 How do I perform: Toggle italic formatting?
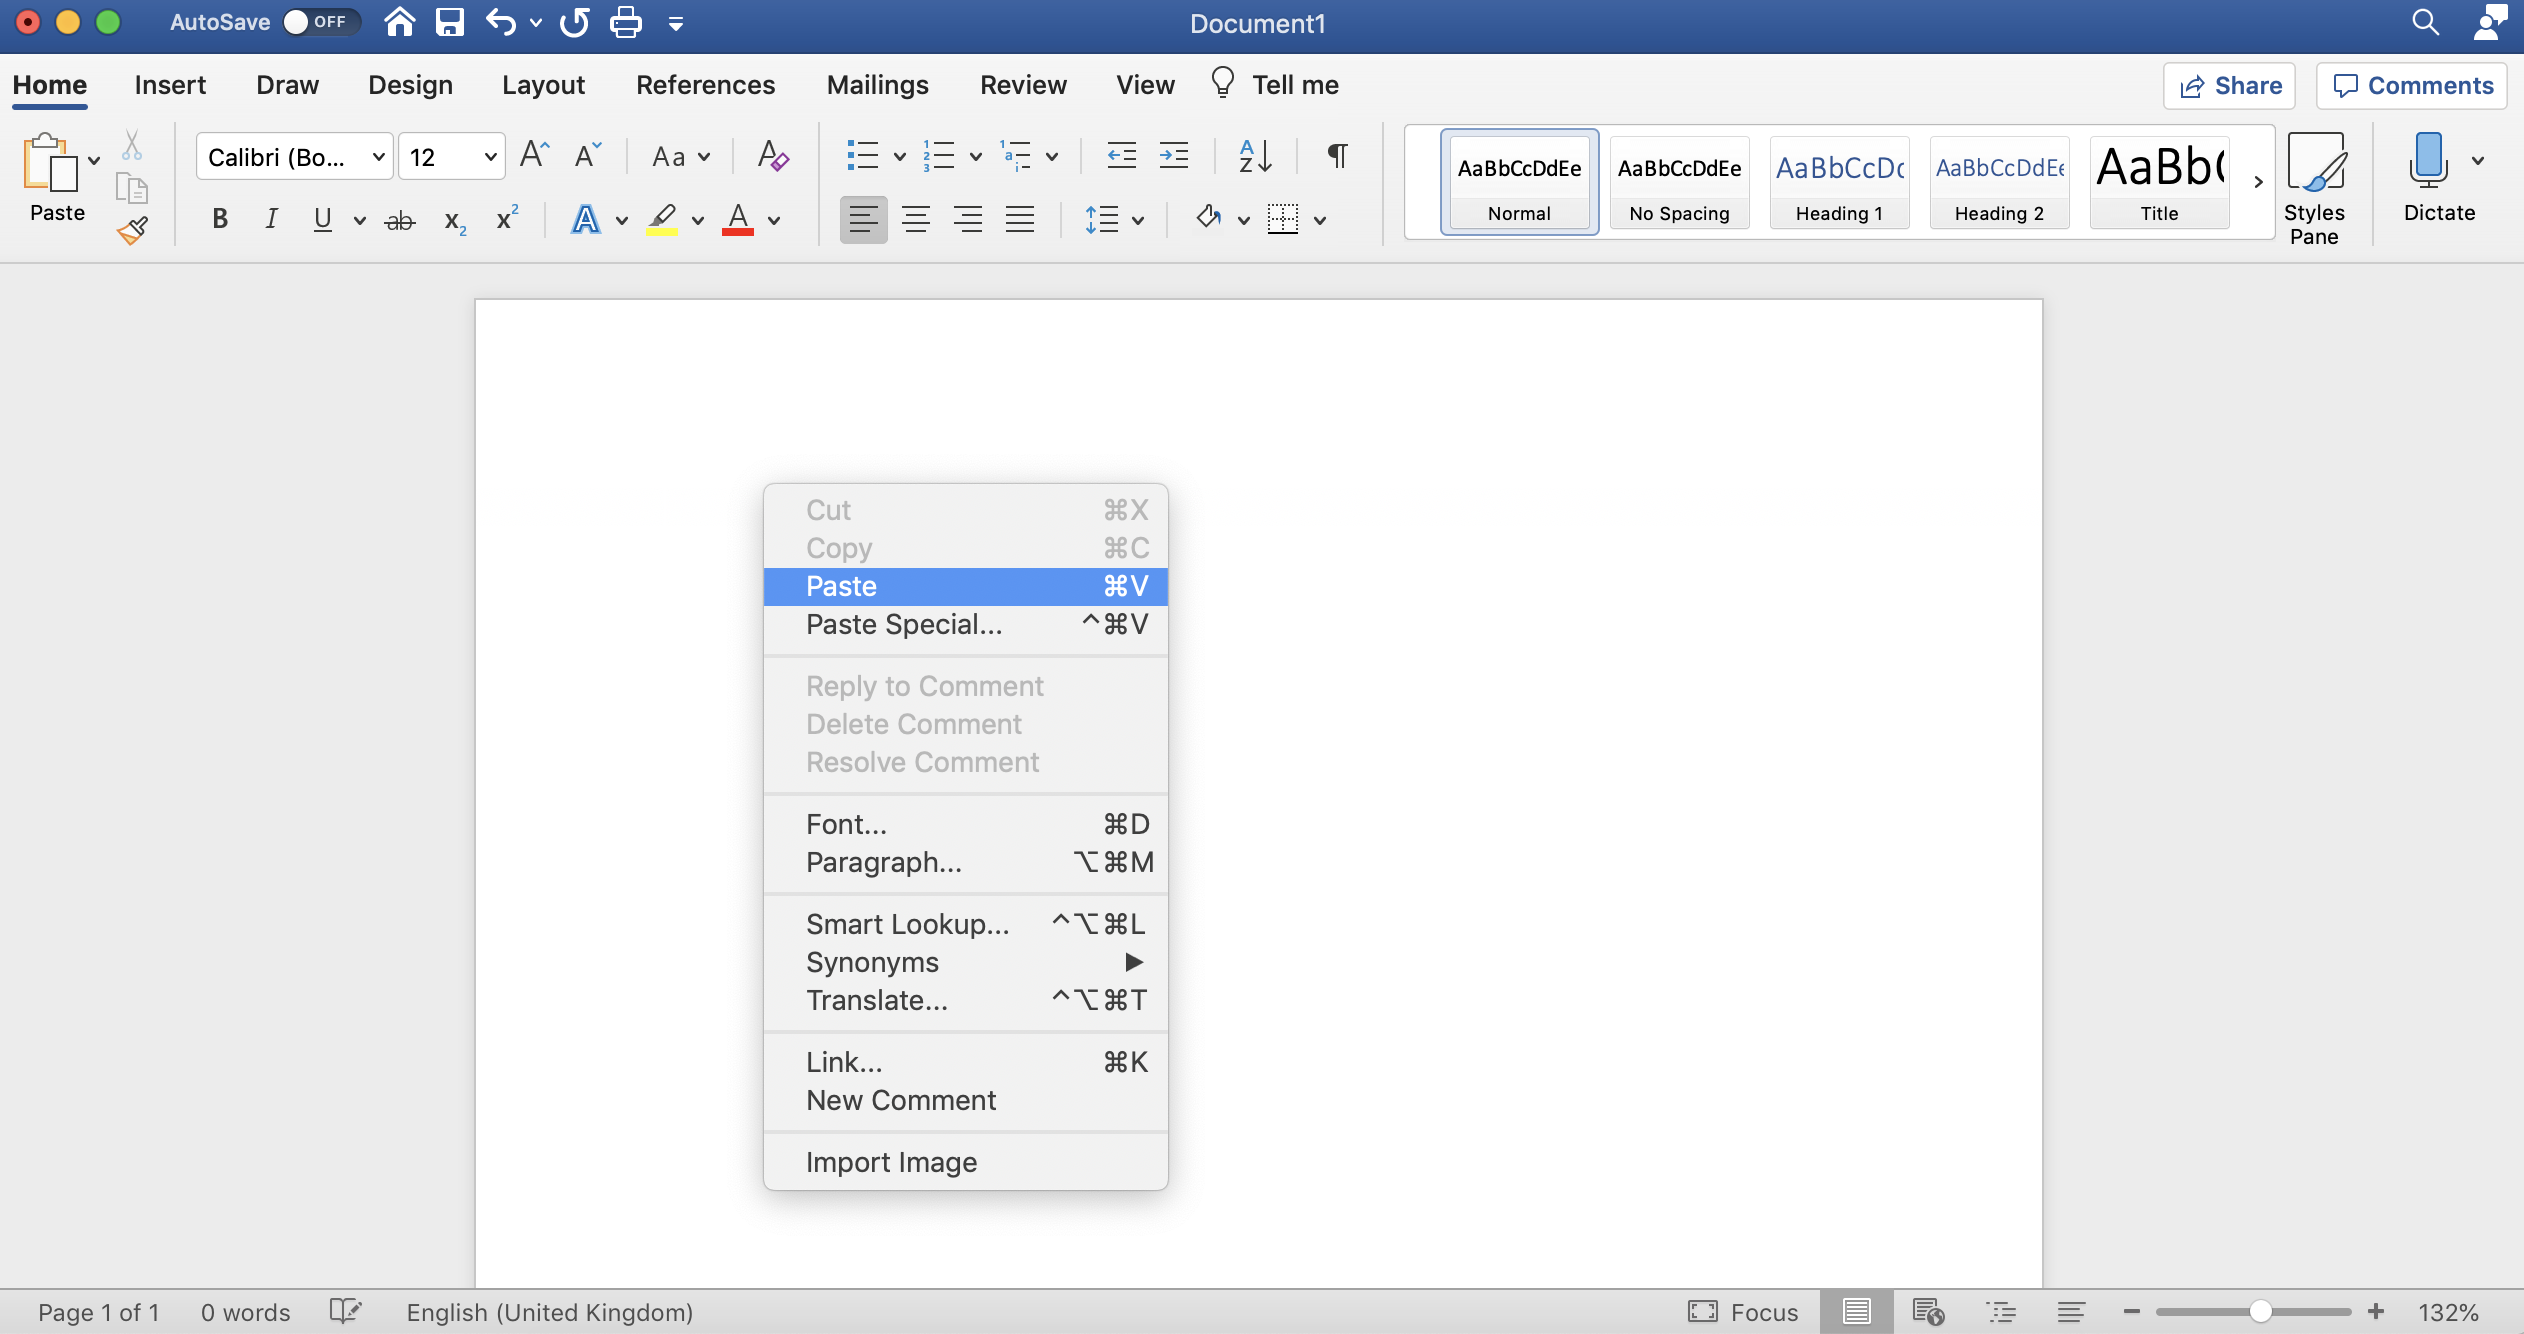271,218
